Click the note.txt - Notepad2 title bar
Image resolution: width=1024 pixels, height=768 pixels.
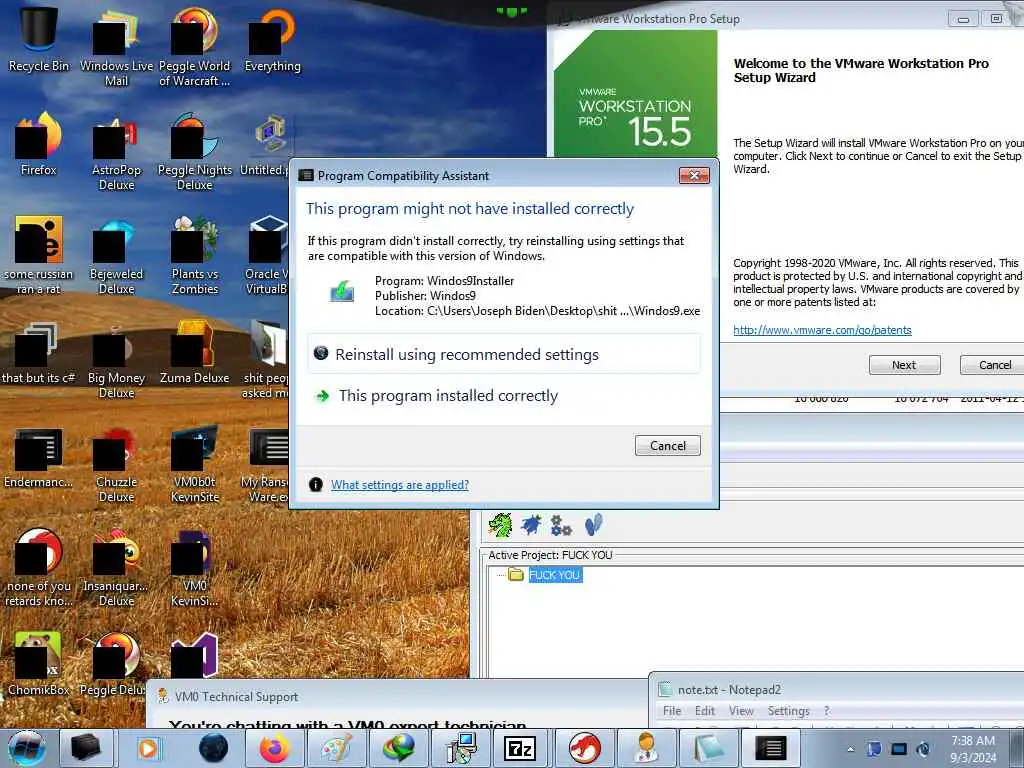(x=836, y=690)
